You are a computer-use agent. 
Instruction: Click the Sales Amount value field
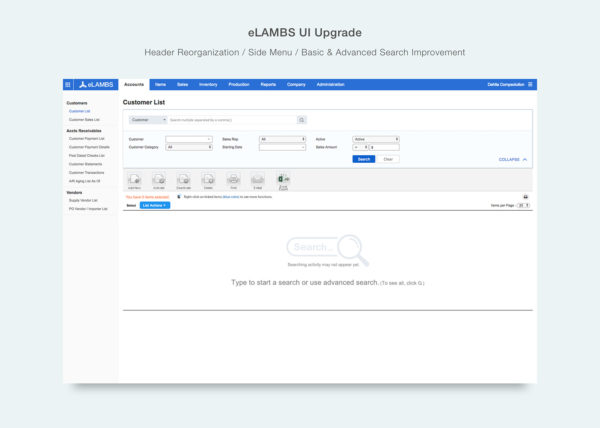point(384,147)
